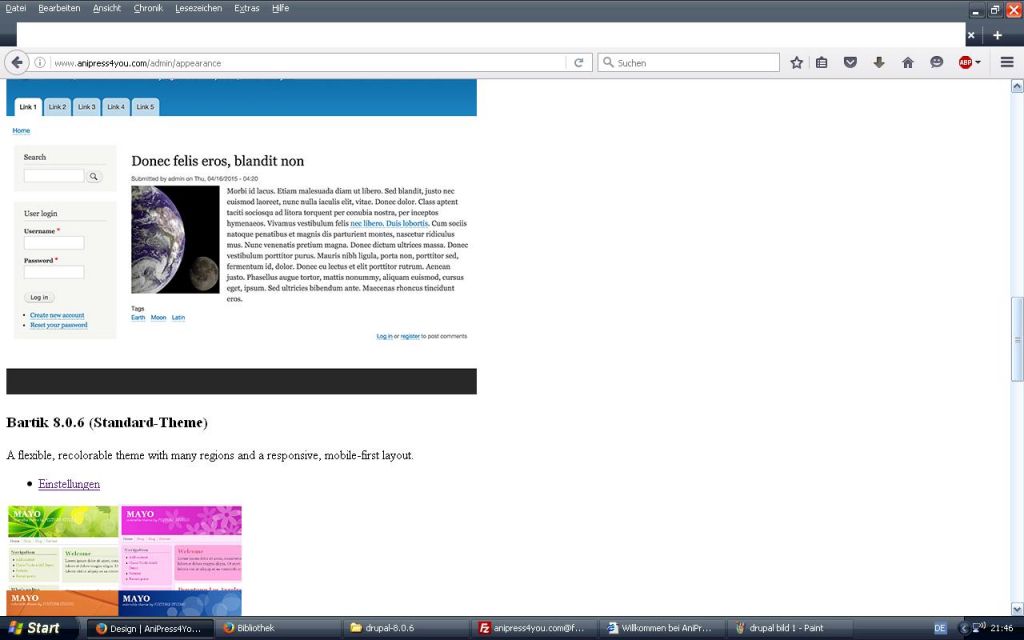The image size is (1024, 640).
Task: Click the Einstellungen link under Bartik
Action: click(69, 484)
